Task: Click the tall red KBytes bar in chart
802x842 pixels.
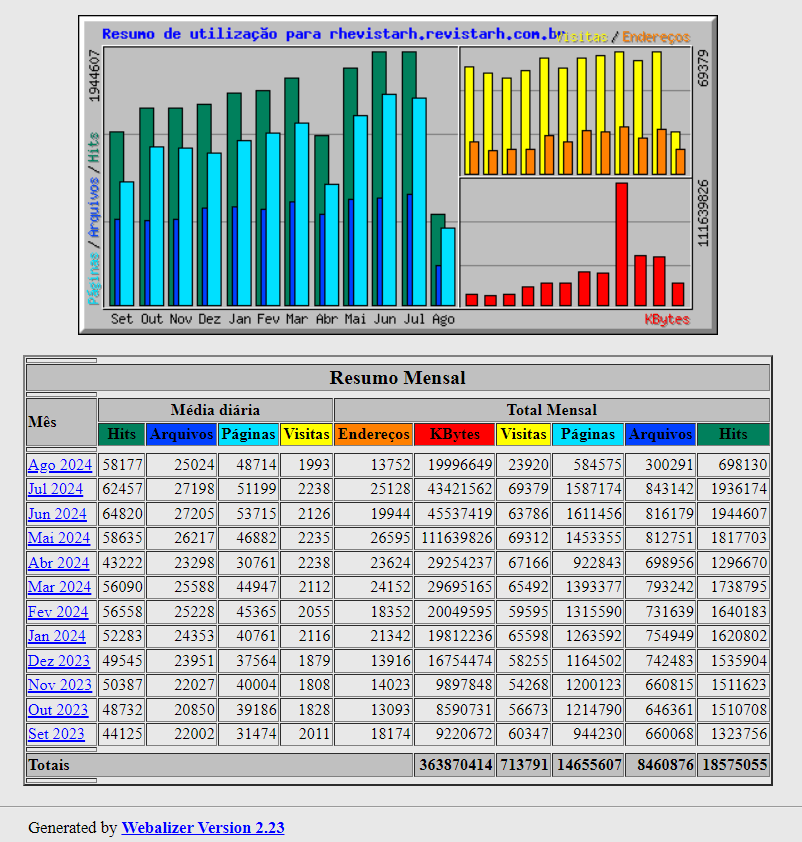Action: point(622,244)
